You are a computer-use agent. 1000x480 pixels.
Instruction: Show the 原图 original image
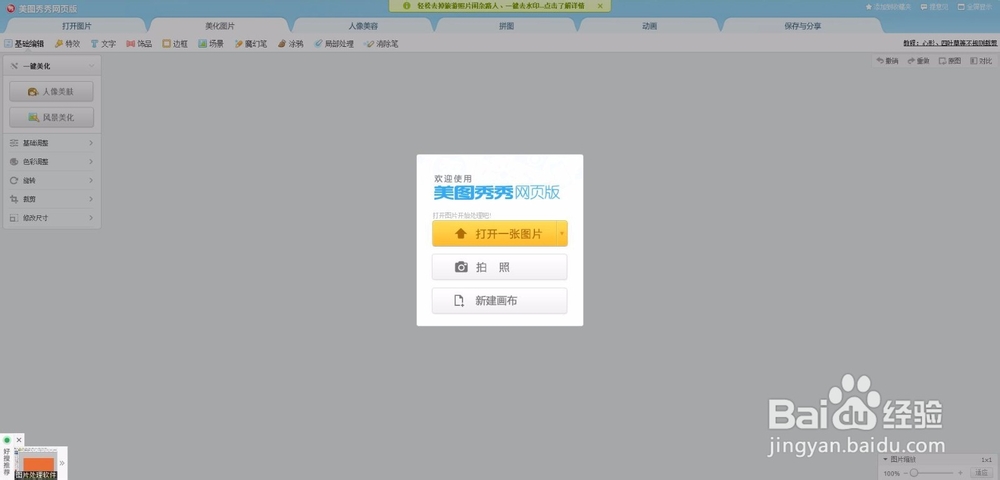tap(950, 61)
